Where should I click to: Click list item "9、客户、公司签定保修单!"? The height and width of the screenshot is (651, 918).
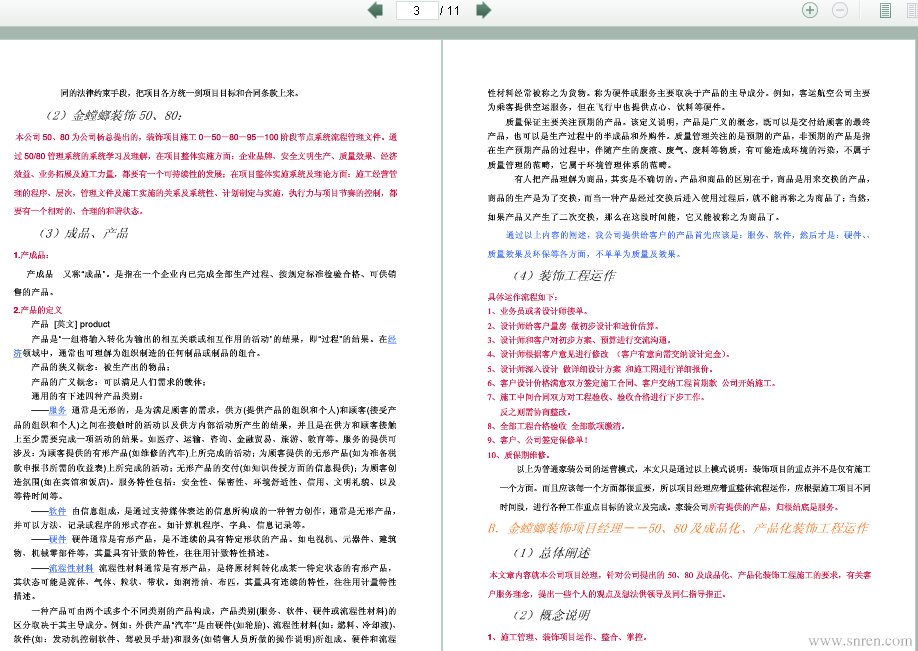(x=538, y=440)
